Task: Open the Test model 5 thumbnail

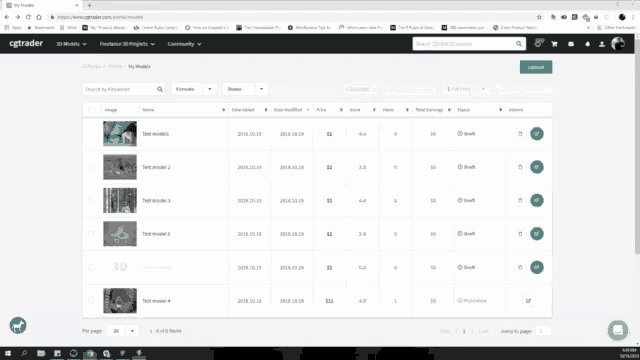Action: point(120,234)
